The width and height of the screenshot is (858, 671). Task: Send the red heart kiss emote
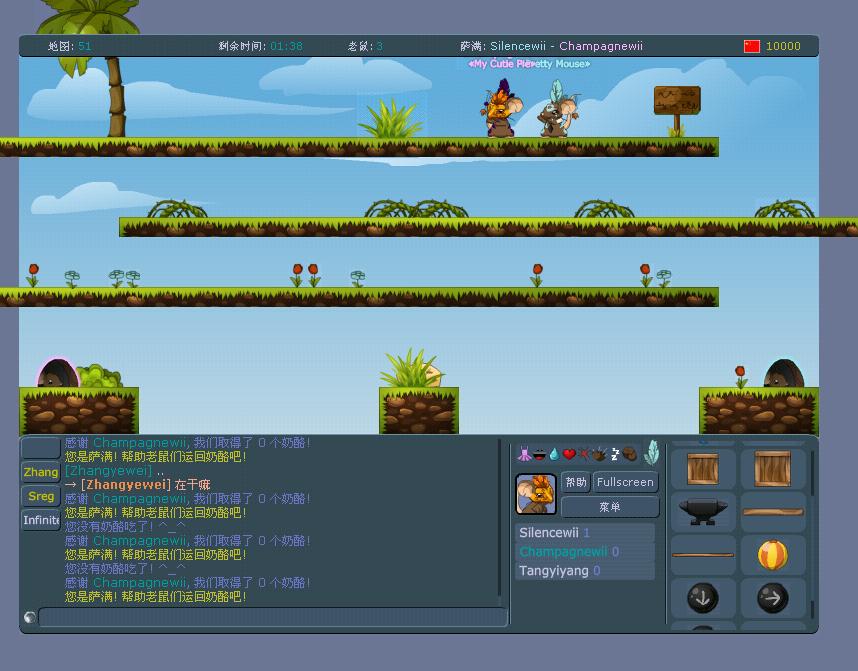(x=570, y=454)
